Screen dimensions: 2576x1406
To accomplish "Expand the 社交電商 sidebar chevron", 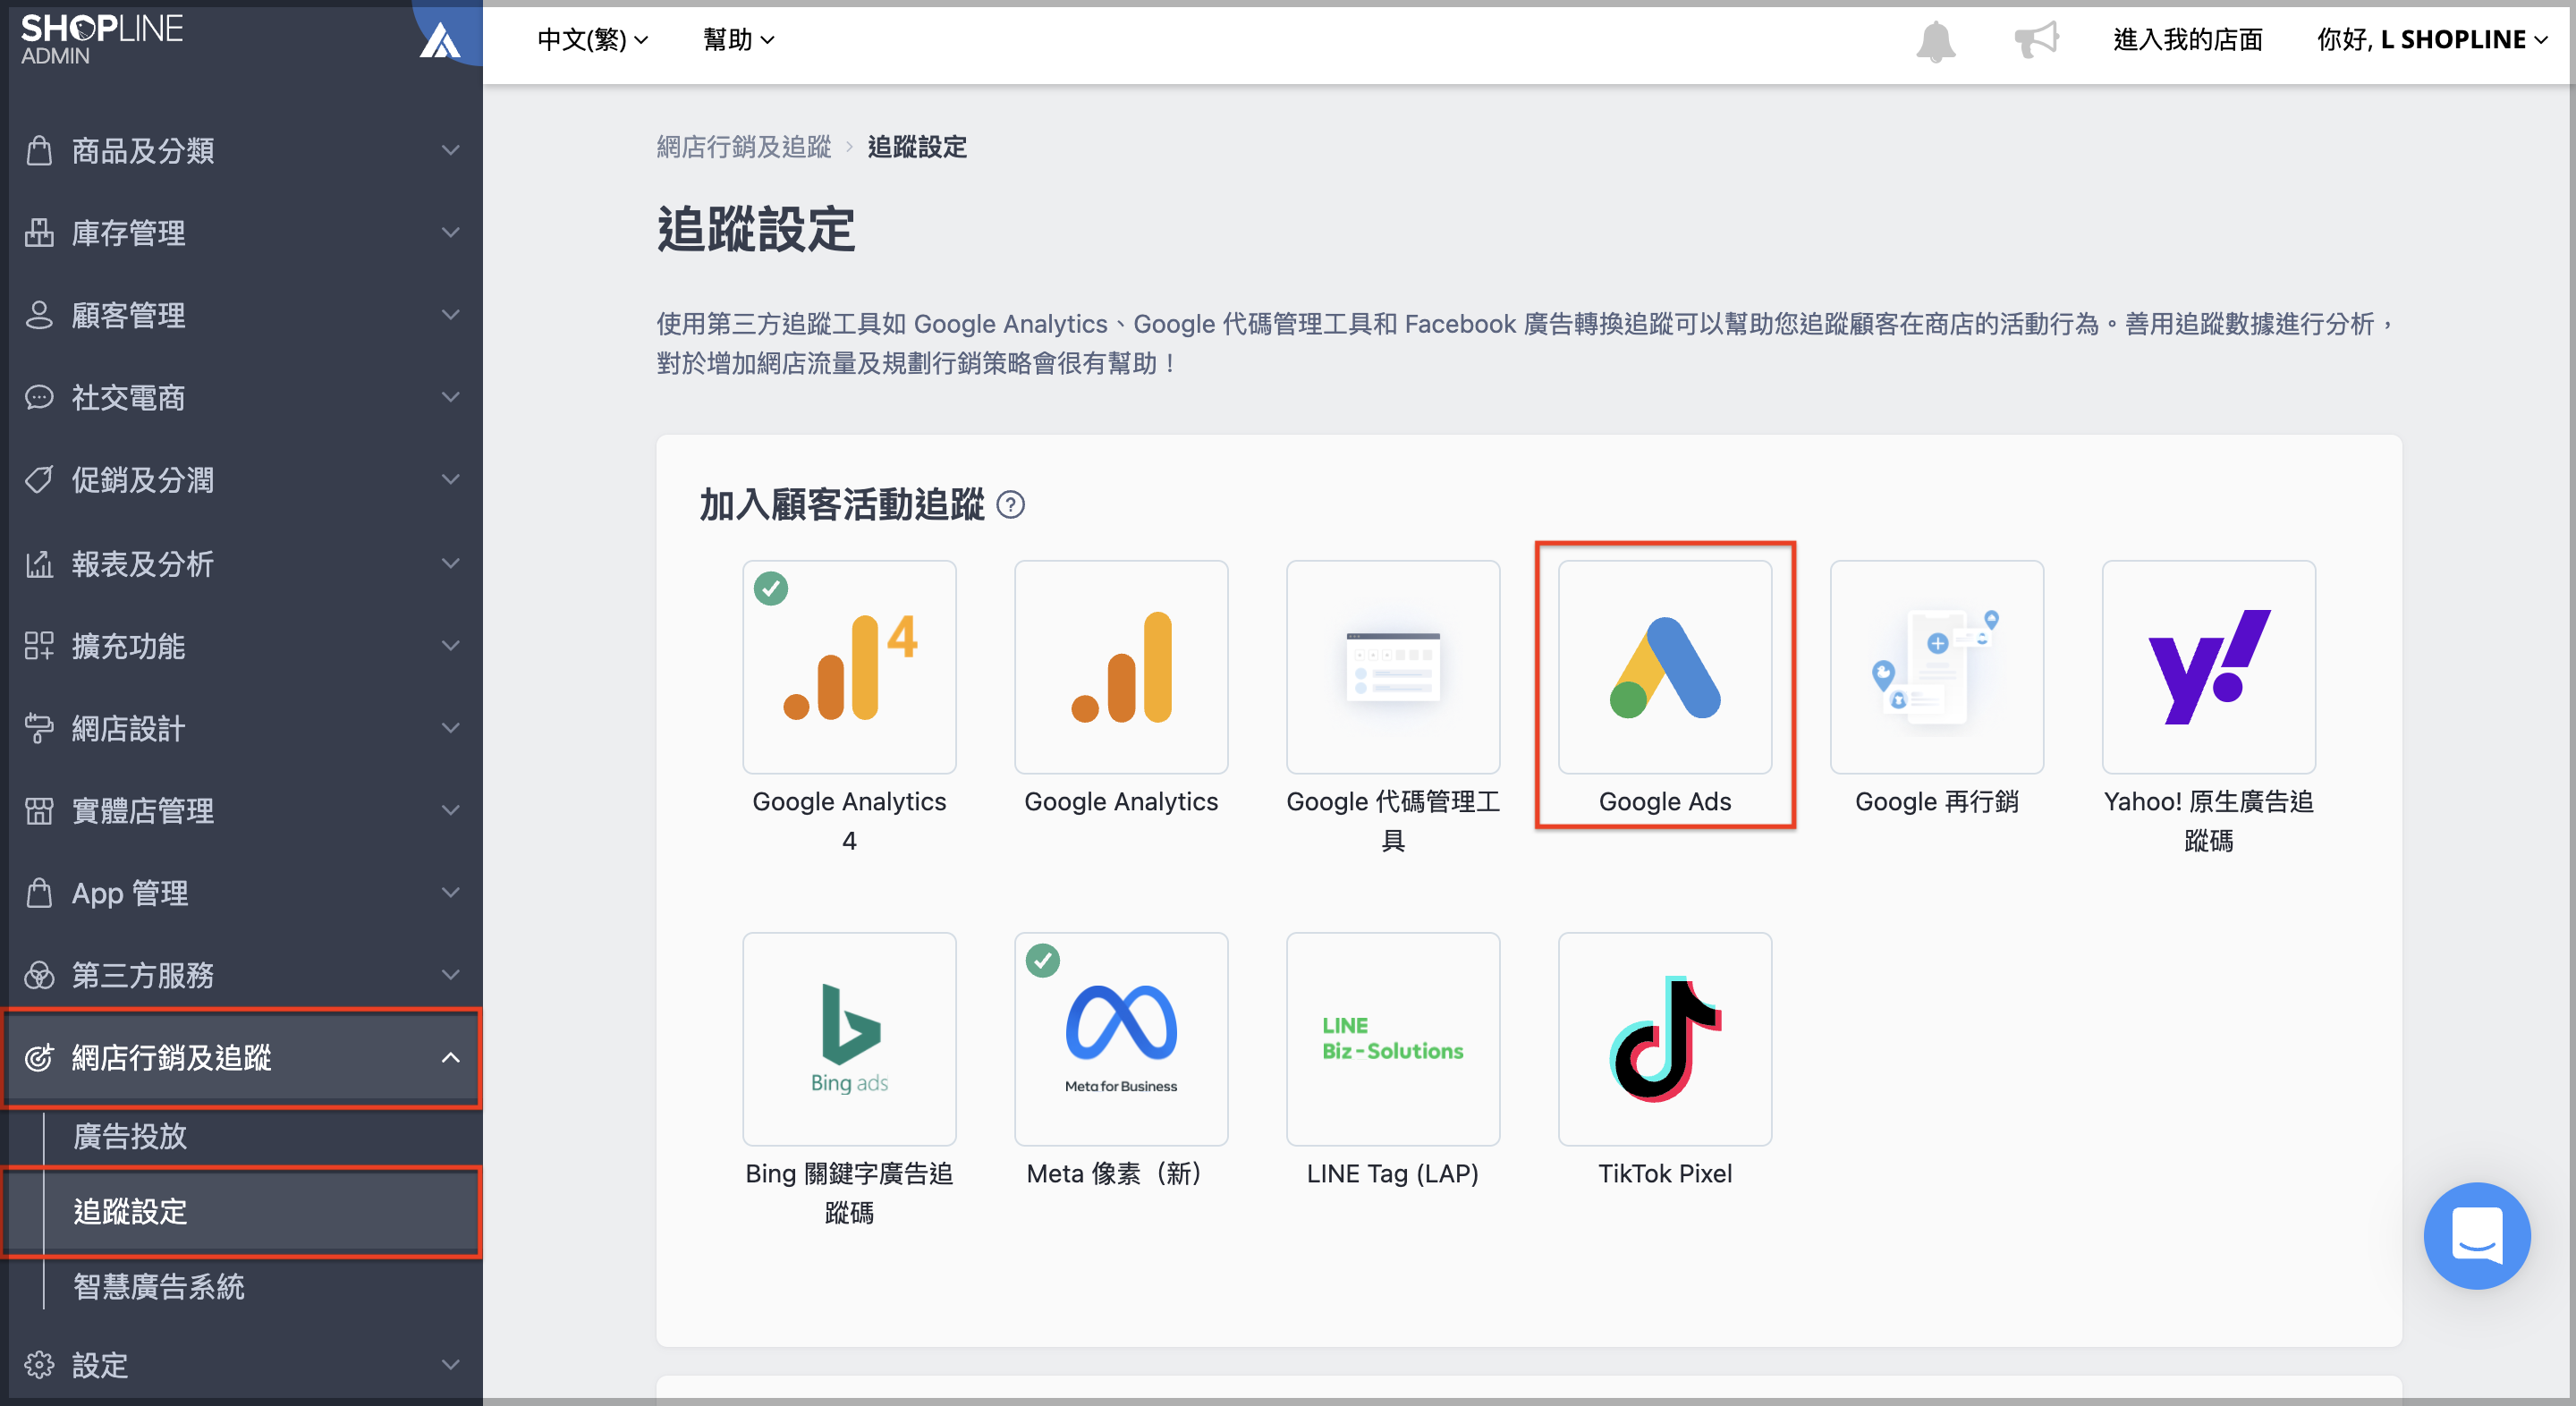I will pos(451,397).
